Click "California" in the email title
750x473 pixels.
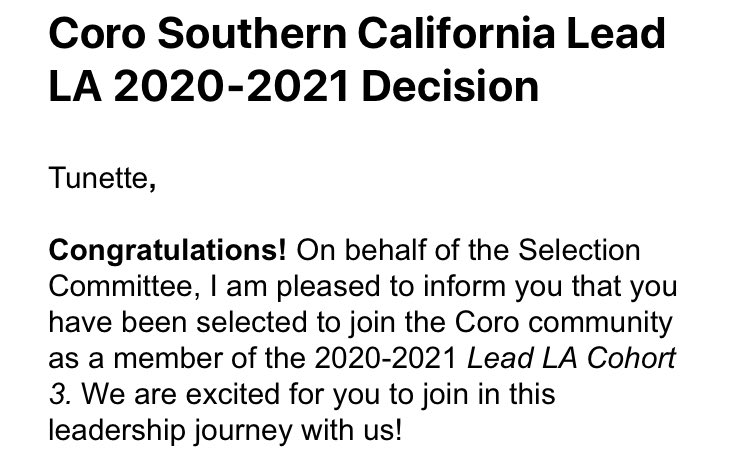pyautogui.click(x=456, y=33)
